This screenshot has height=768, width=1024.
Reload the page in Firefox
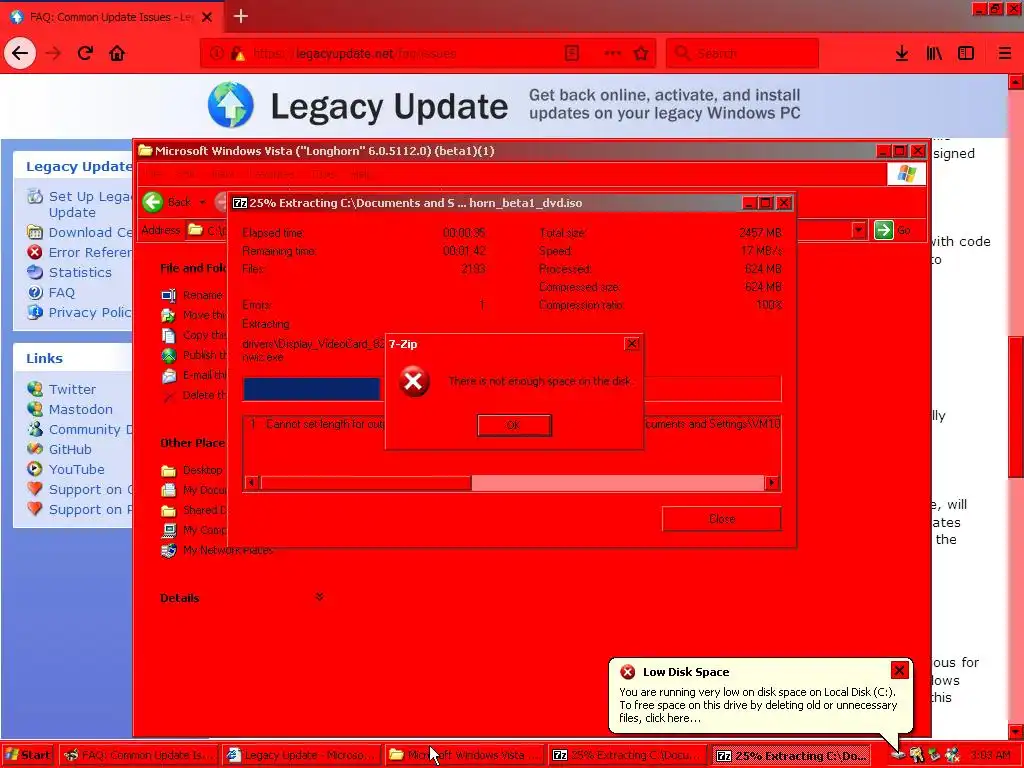(85, 53)
